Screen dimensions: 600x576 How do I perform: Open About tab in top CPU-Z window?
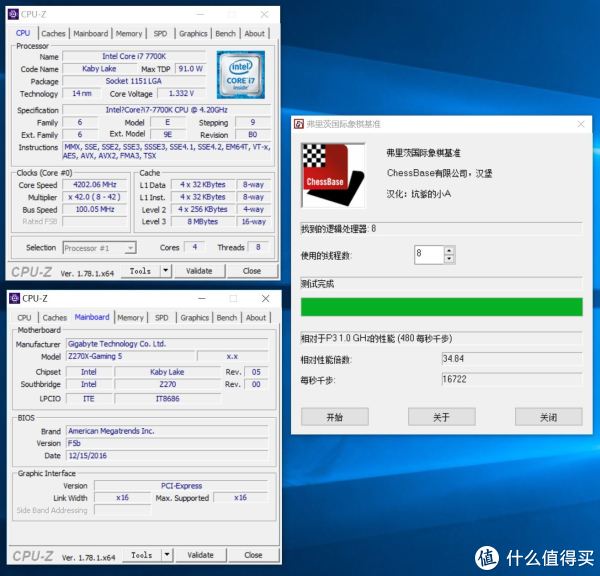(x=254, y=34)
